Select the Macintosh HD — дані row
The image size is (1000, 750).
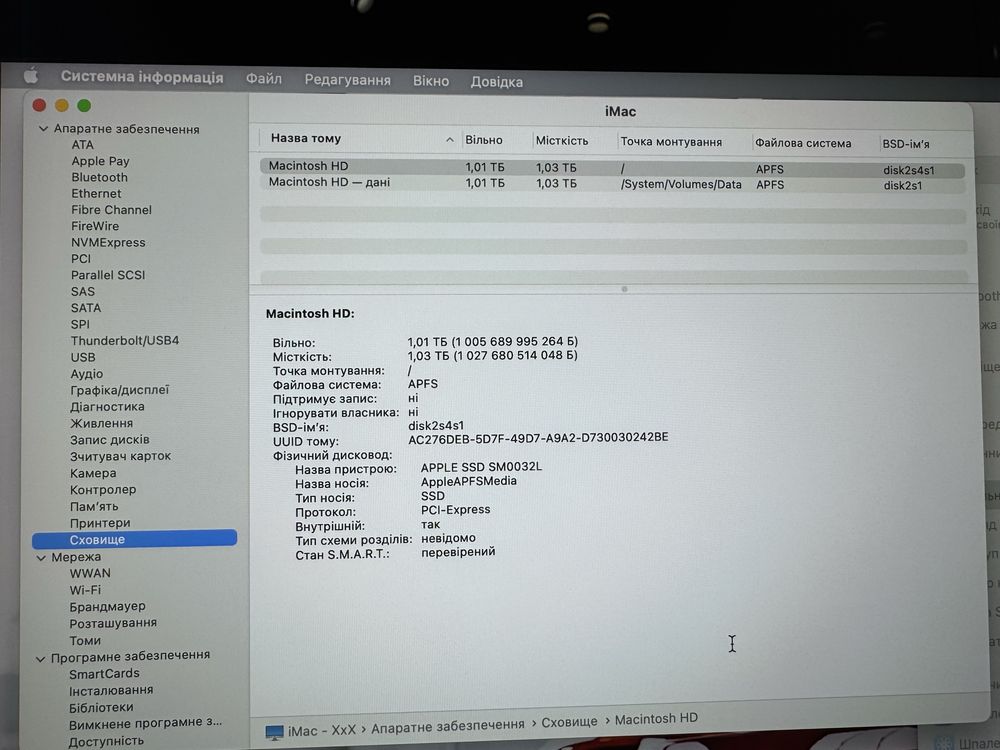(612, 184)
